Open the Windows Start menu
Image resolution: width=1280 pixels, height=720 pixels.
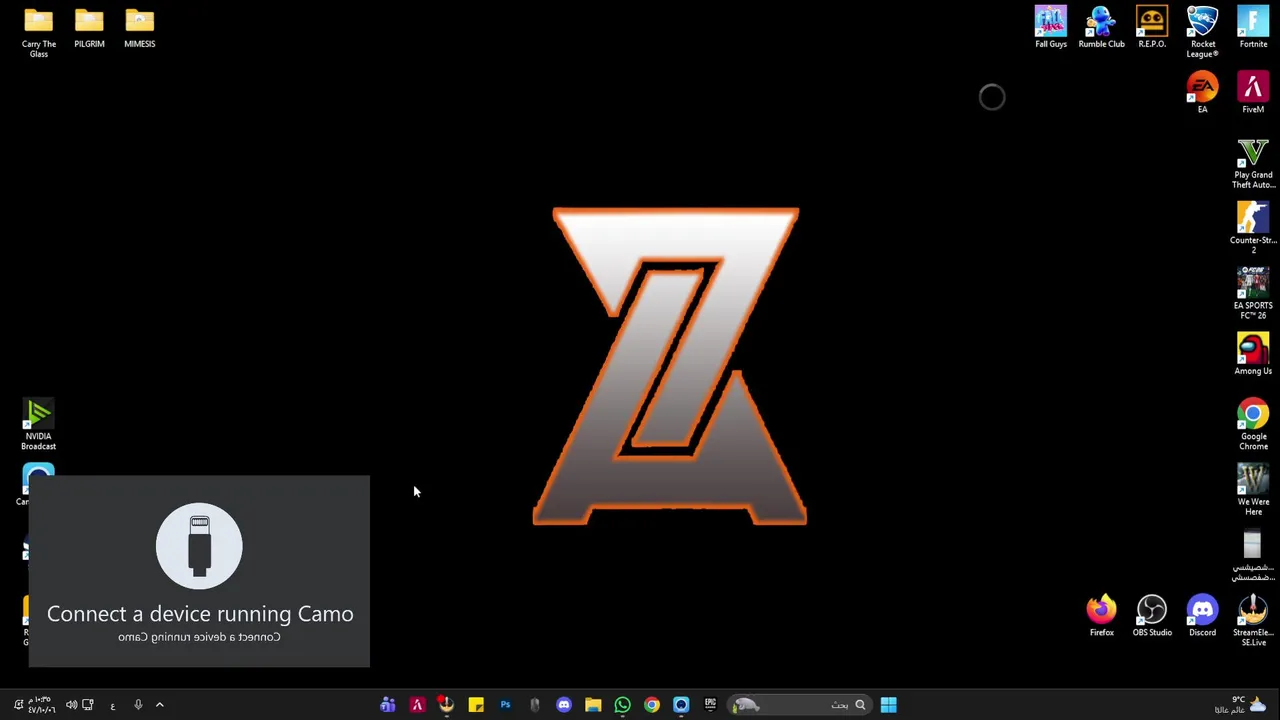tap(888, 705)
